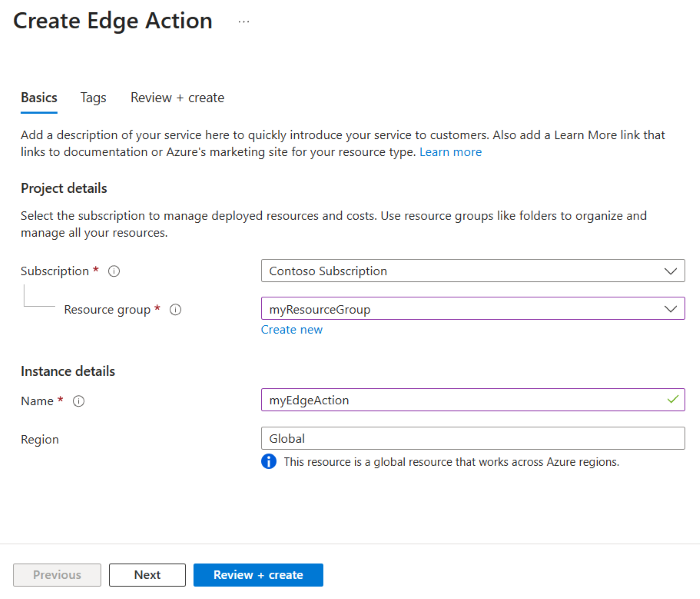Screen dimensions: 700x599
Task: Click the blue Review + create button
Action: [258, 575]
